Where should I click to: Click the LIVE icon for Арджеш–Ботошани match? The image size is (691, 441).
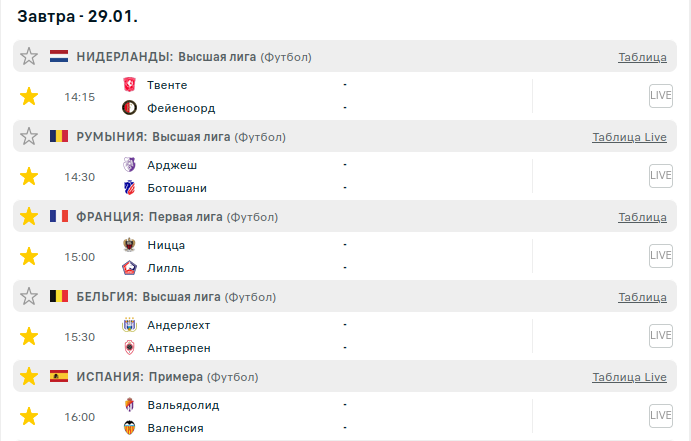(x=660, y=176)
